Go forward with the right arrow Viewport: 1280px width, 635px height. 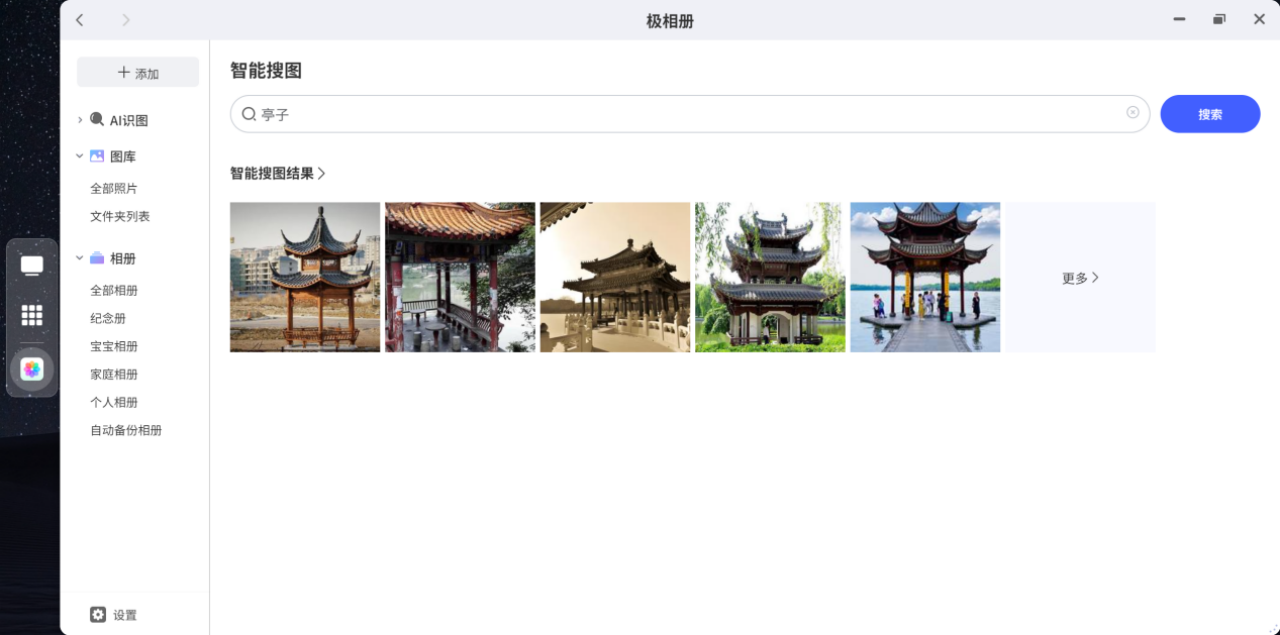click(x=126, y=20)
